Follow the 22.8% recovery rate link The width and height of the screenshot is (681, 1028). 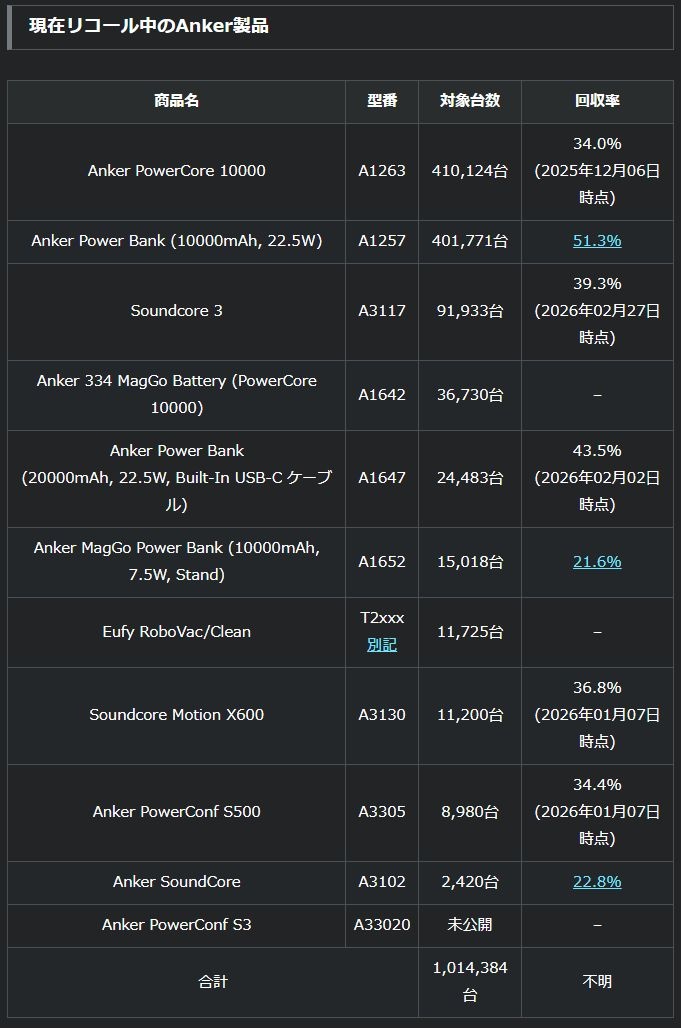[x=597, y=882]
